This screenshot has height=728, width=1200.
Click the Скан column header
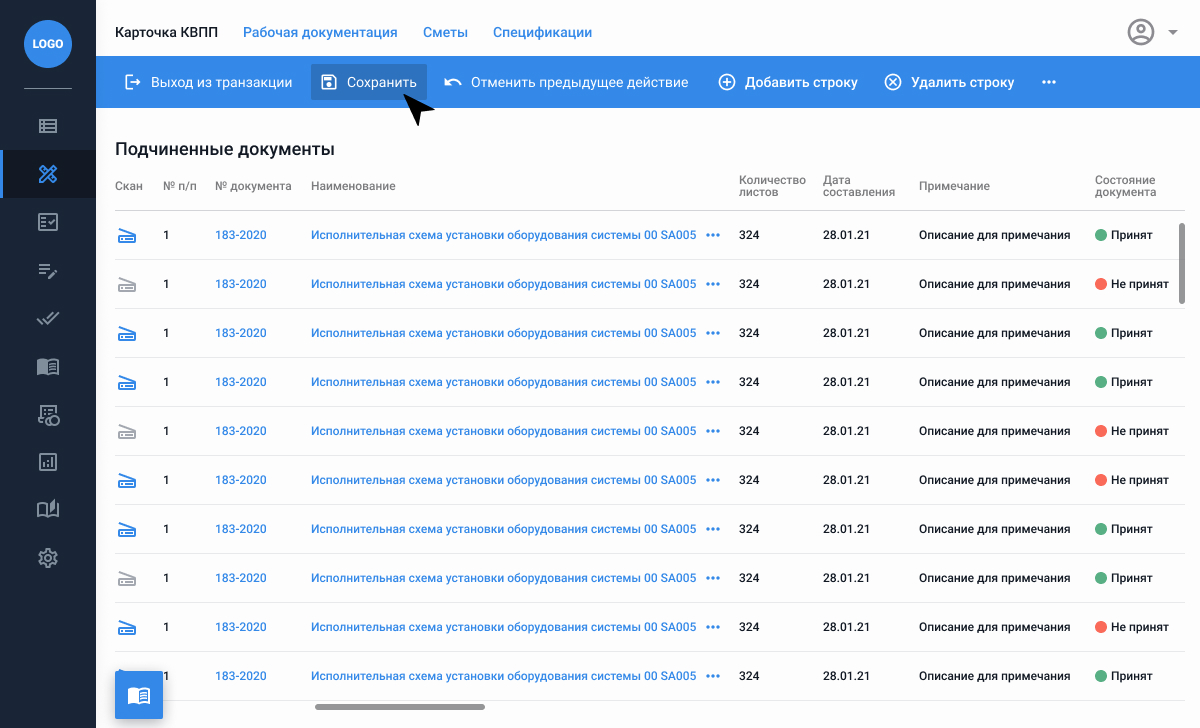tap(129, 186)
